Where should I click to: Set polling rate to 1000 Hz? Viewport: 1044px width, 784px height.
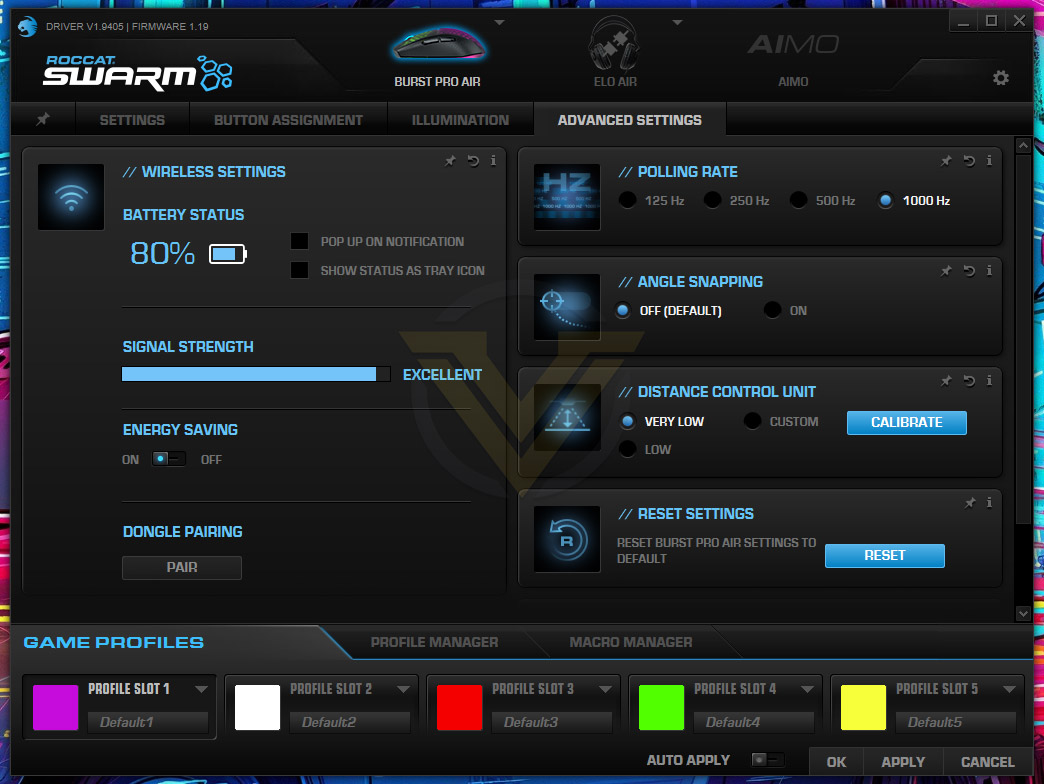tap(885, 200)
